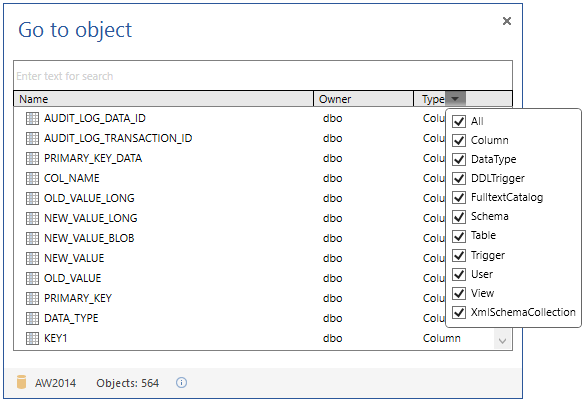Uncheck the Table type checkbox
The width and height of the screenshot is (585, 403).
pyautogui.click(x=459, y=236)
